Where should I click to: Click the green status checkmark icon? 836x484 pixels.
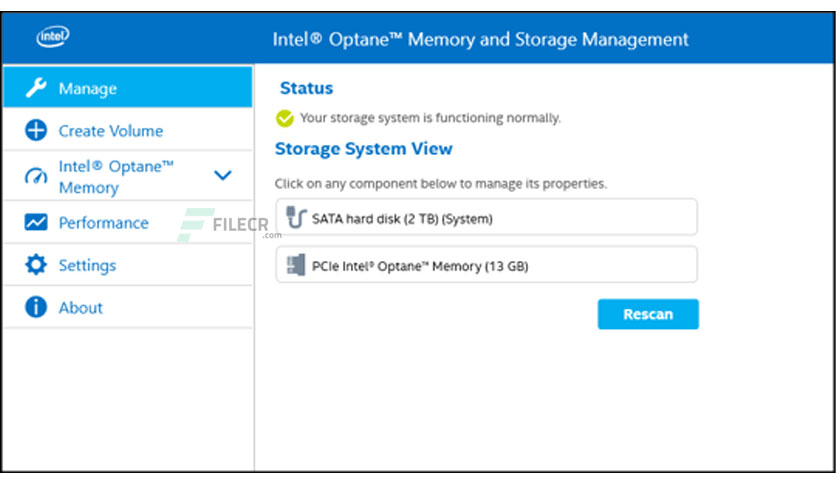(285, 118)
